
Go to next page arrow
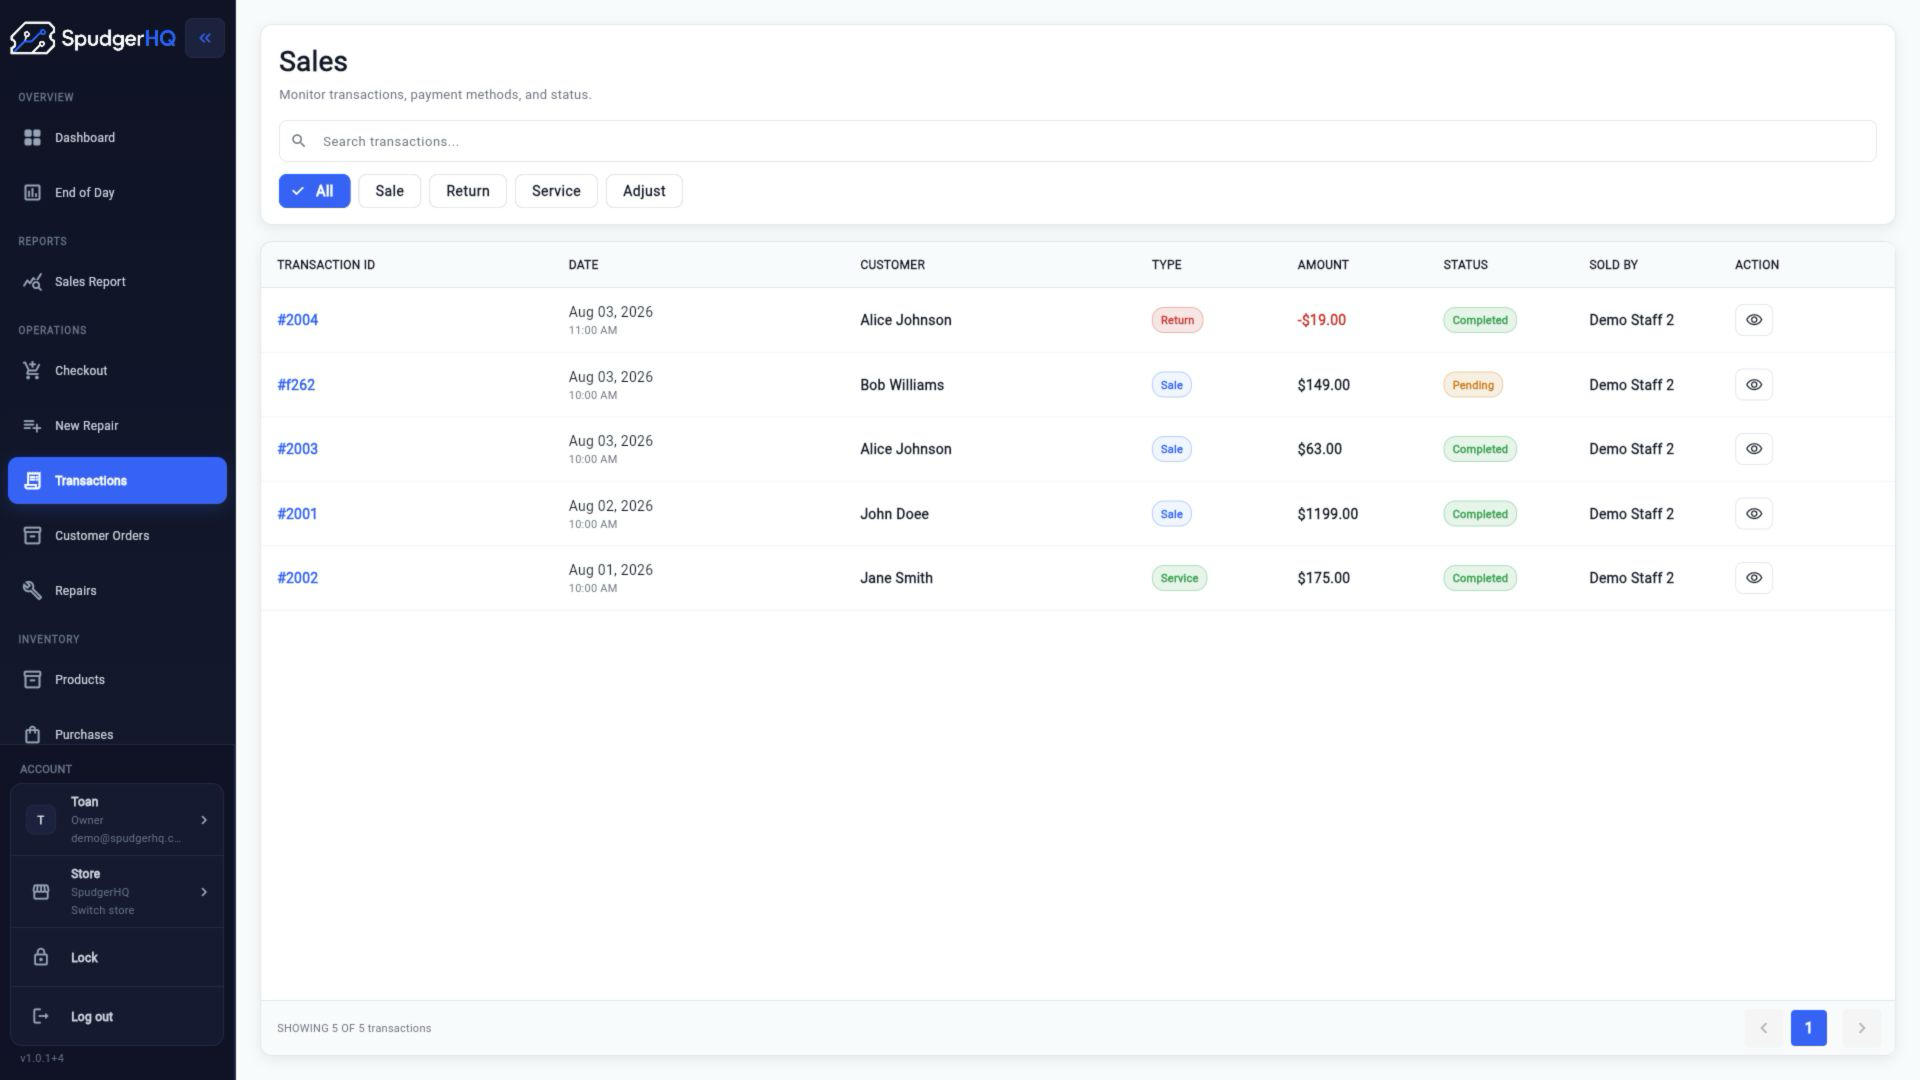pyautogui.click(x=1861, y=1028)
